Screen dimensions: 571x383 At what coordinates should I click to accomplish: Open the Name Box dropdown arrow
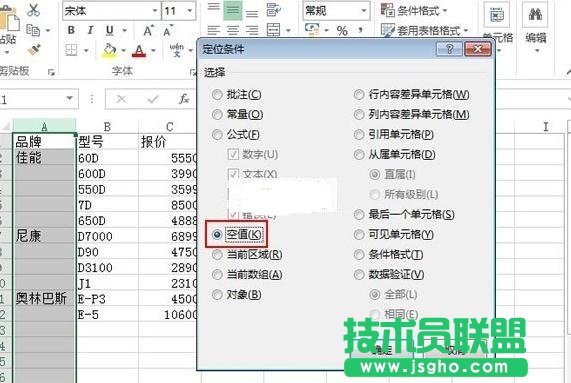tap(70, 98)
